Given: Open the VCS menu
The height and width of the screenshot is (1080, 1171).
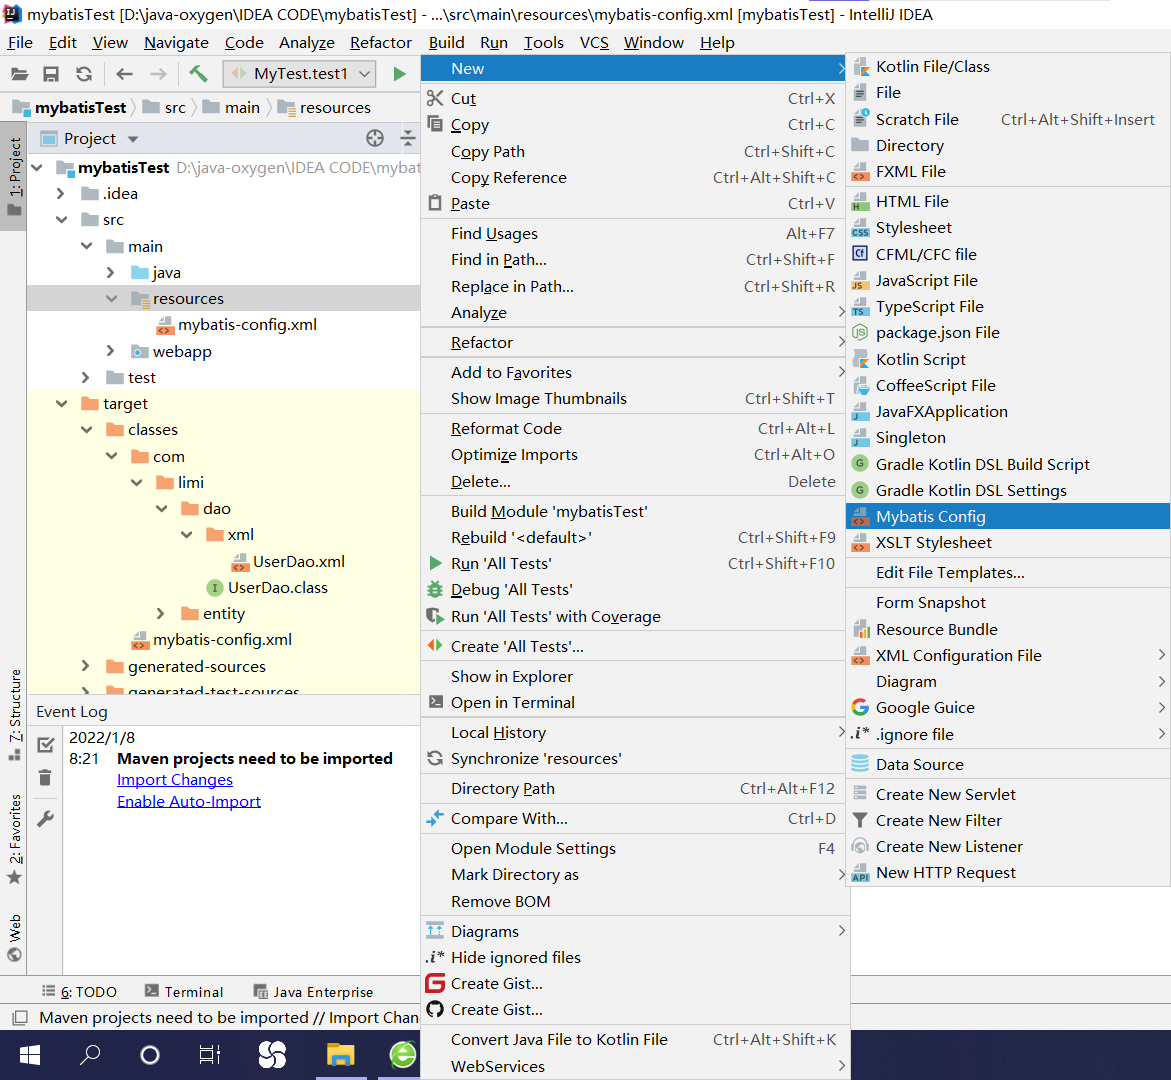Looking at the screenshot, I should point(594,43).
